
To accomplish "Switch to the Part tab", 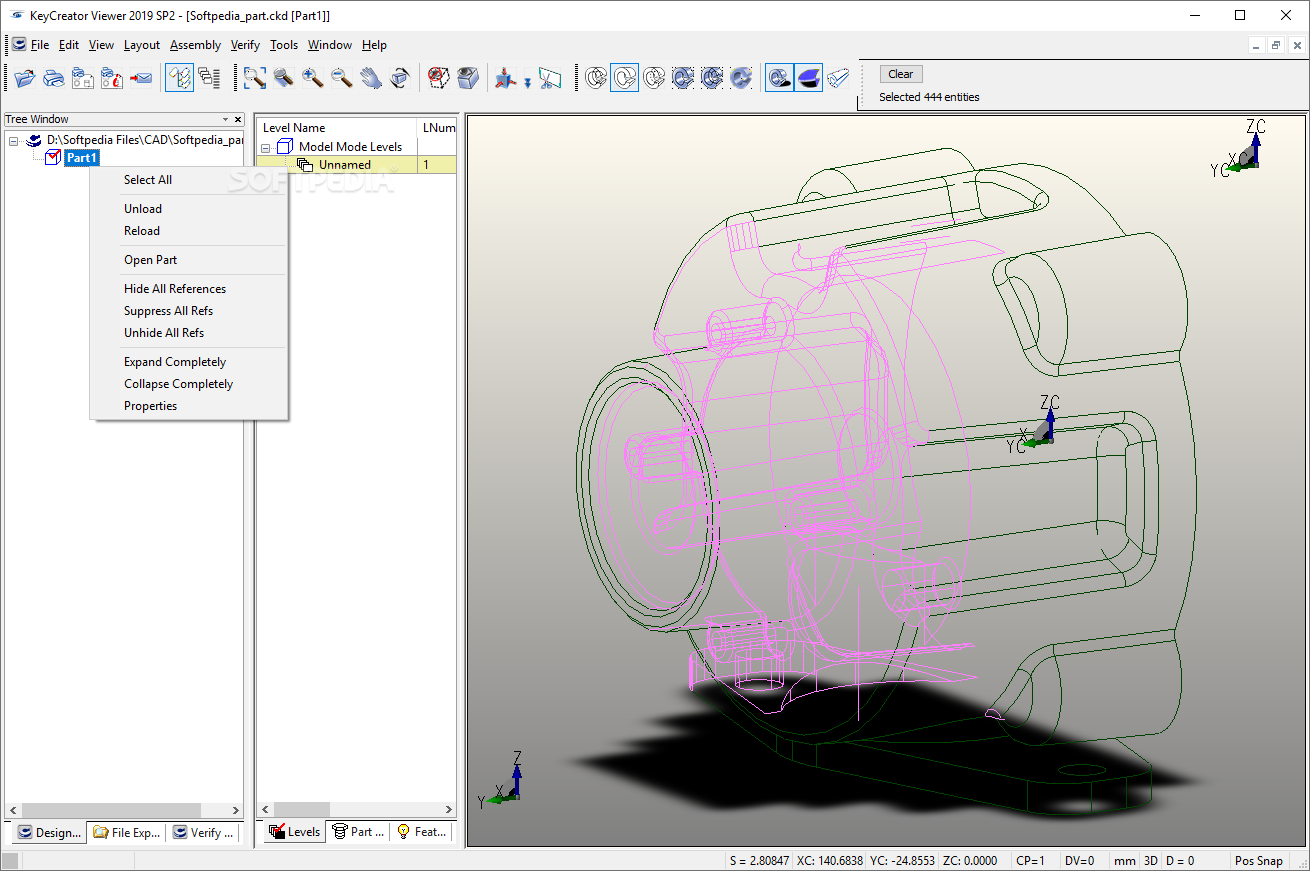I will tap(358, 831).
